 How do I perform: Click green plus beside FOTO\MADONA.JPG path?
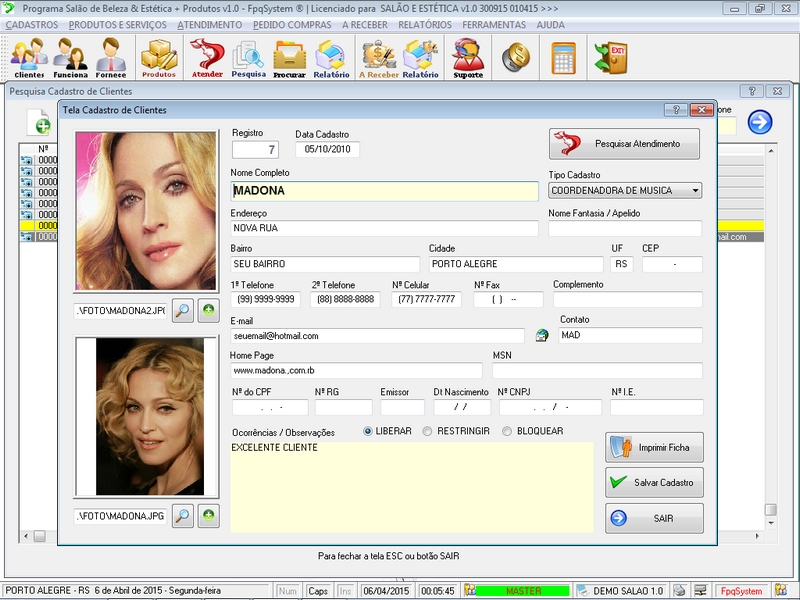(x=209, y=516)
